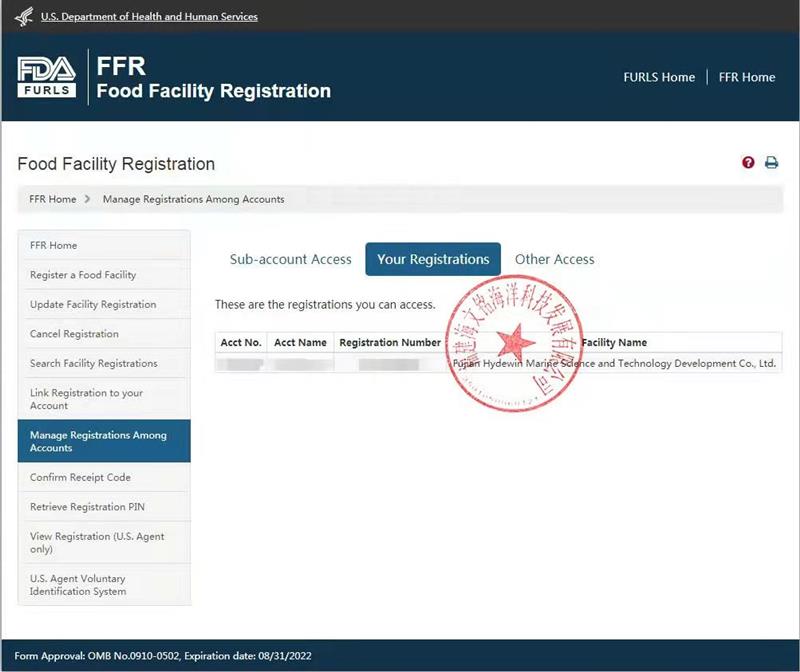Click the Registration Number column header
This screenshot has width=800, height=672.
coord(390,342)
